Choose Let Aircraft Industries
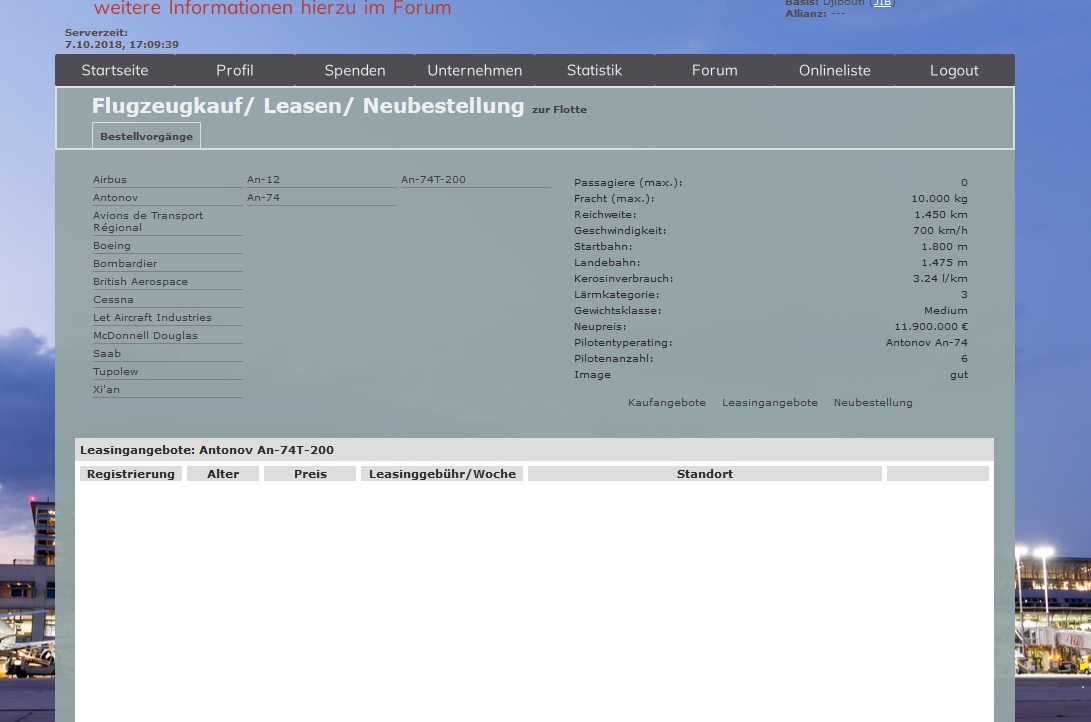The image size is (1091, 722). click(168, 318)
